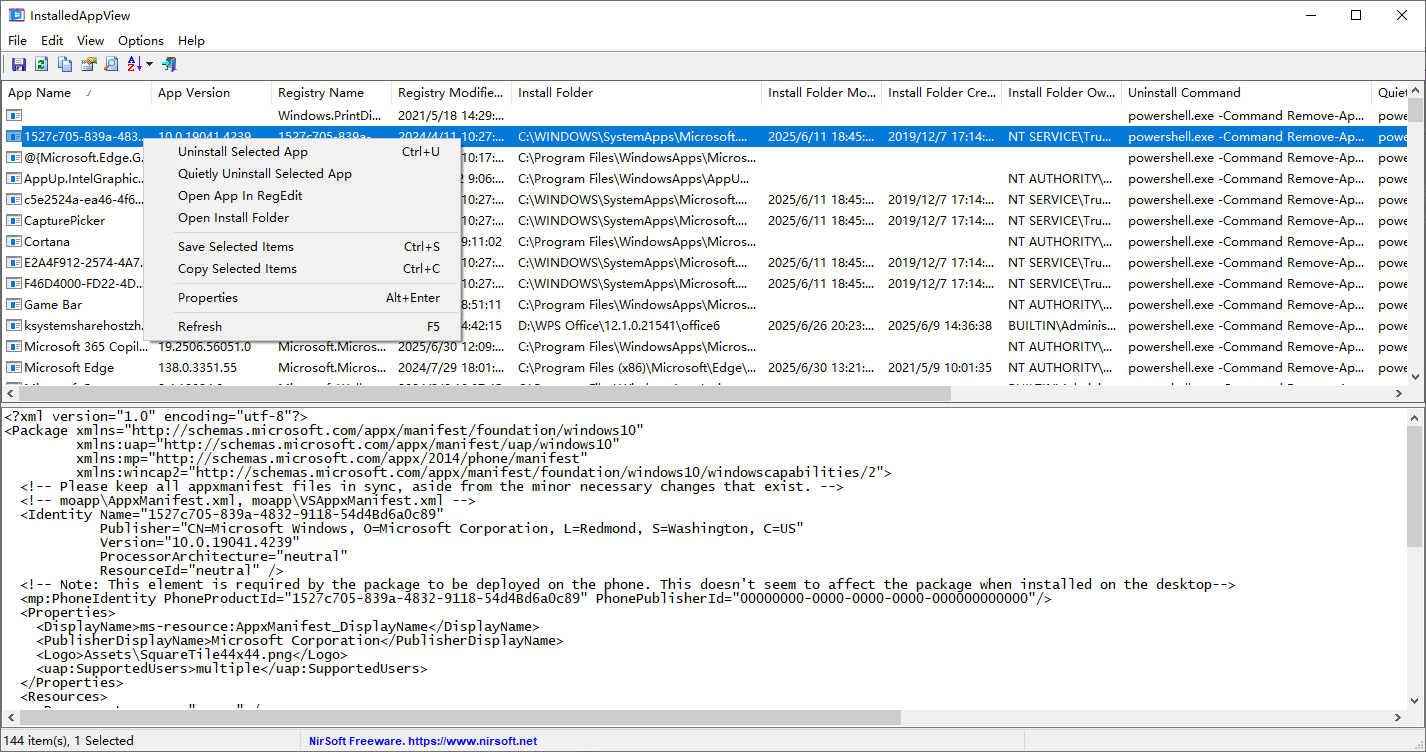Open the NirSoft Freeware website link
1426x752 pixels.
[423, 741]
